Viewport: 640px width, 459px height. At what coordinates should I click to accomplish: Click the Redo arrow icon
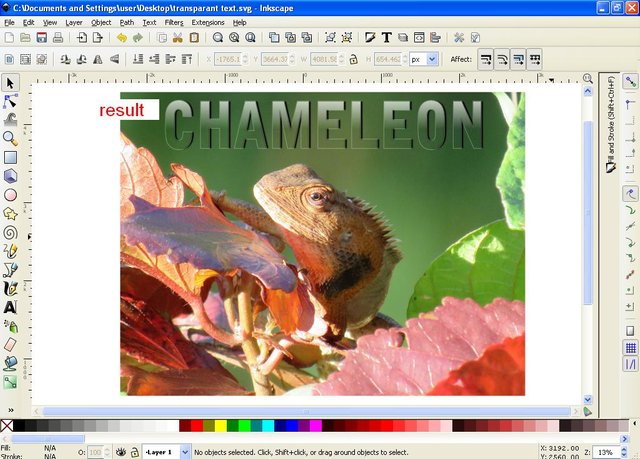pos(138,38)
